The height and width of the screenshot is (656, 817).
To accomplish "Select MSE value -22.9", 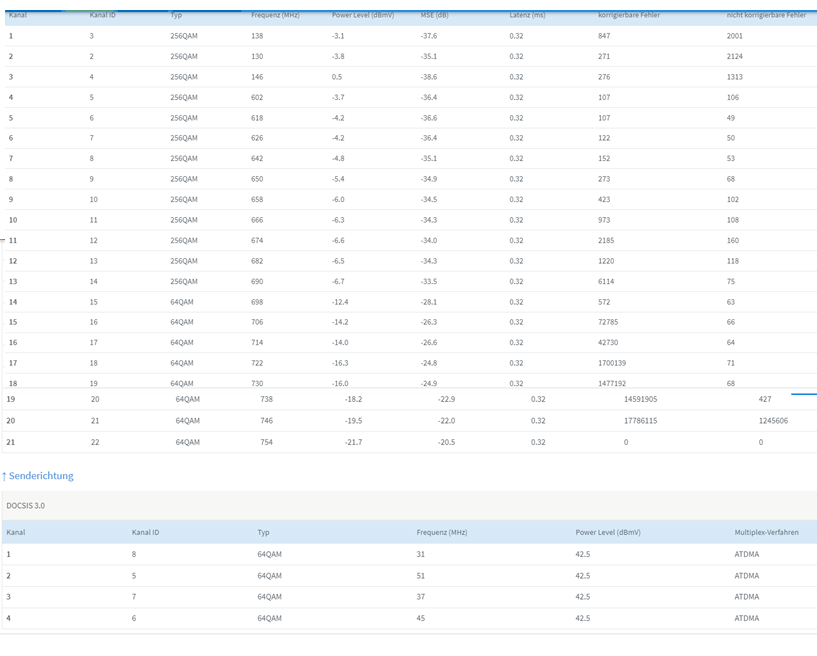I will (x=447, y=399).
